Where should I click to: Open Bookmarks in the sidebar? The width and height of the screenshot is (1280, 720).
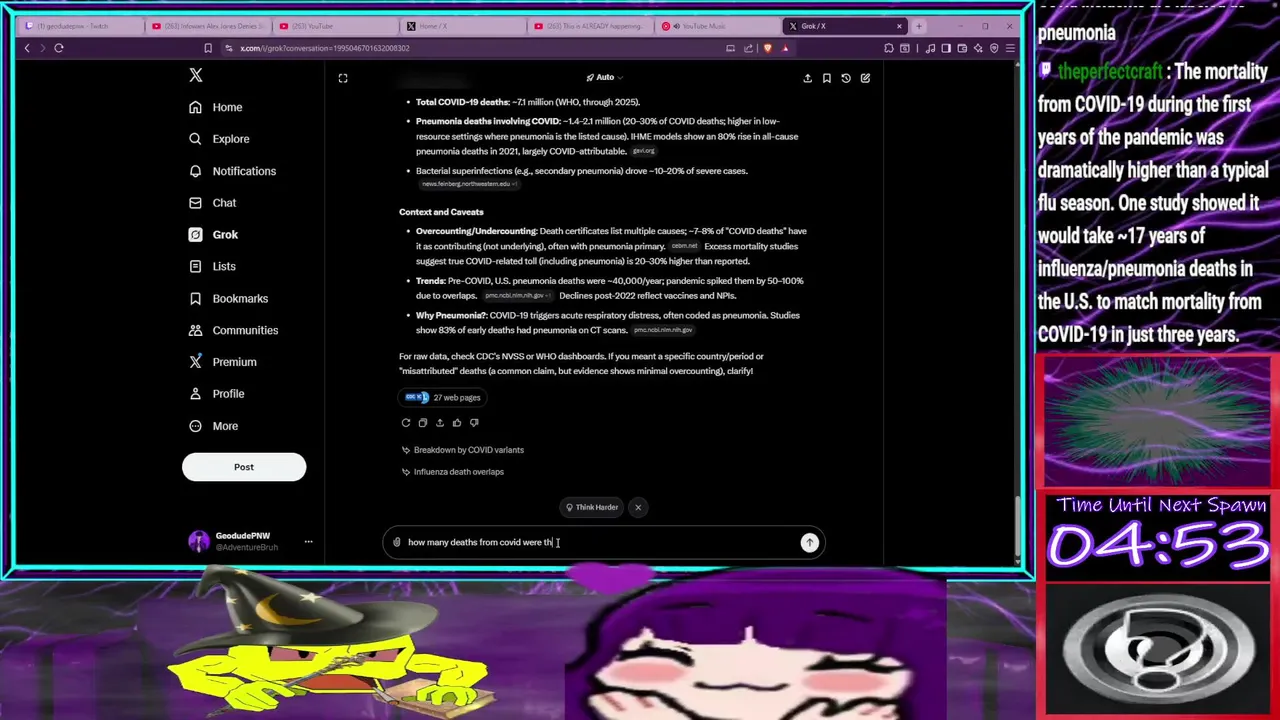point(229,298)
